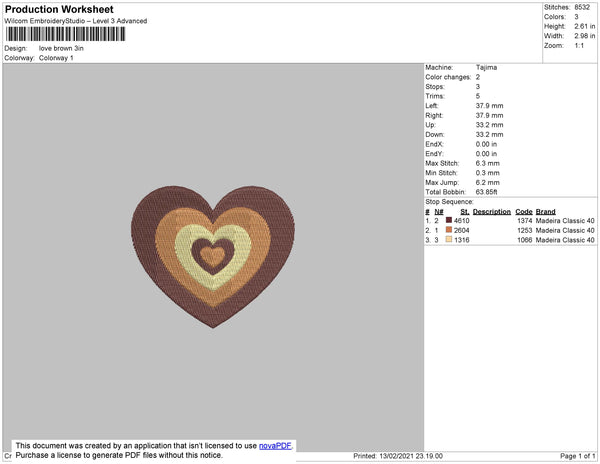Click the Min Stitch value '0.3 mm'
The image size is (600, 464).
coord(488,173)
